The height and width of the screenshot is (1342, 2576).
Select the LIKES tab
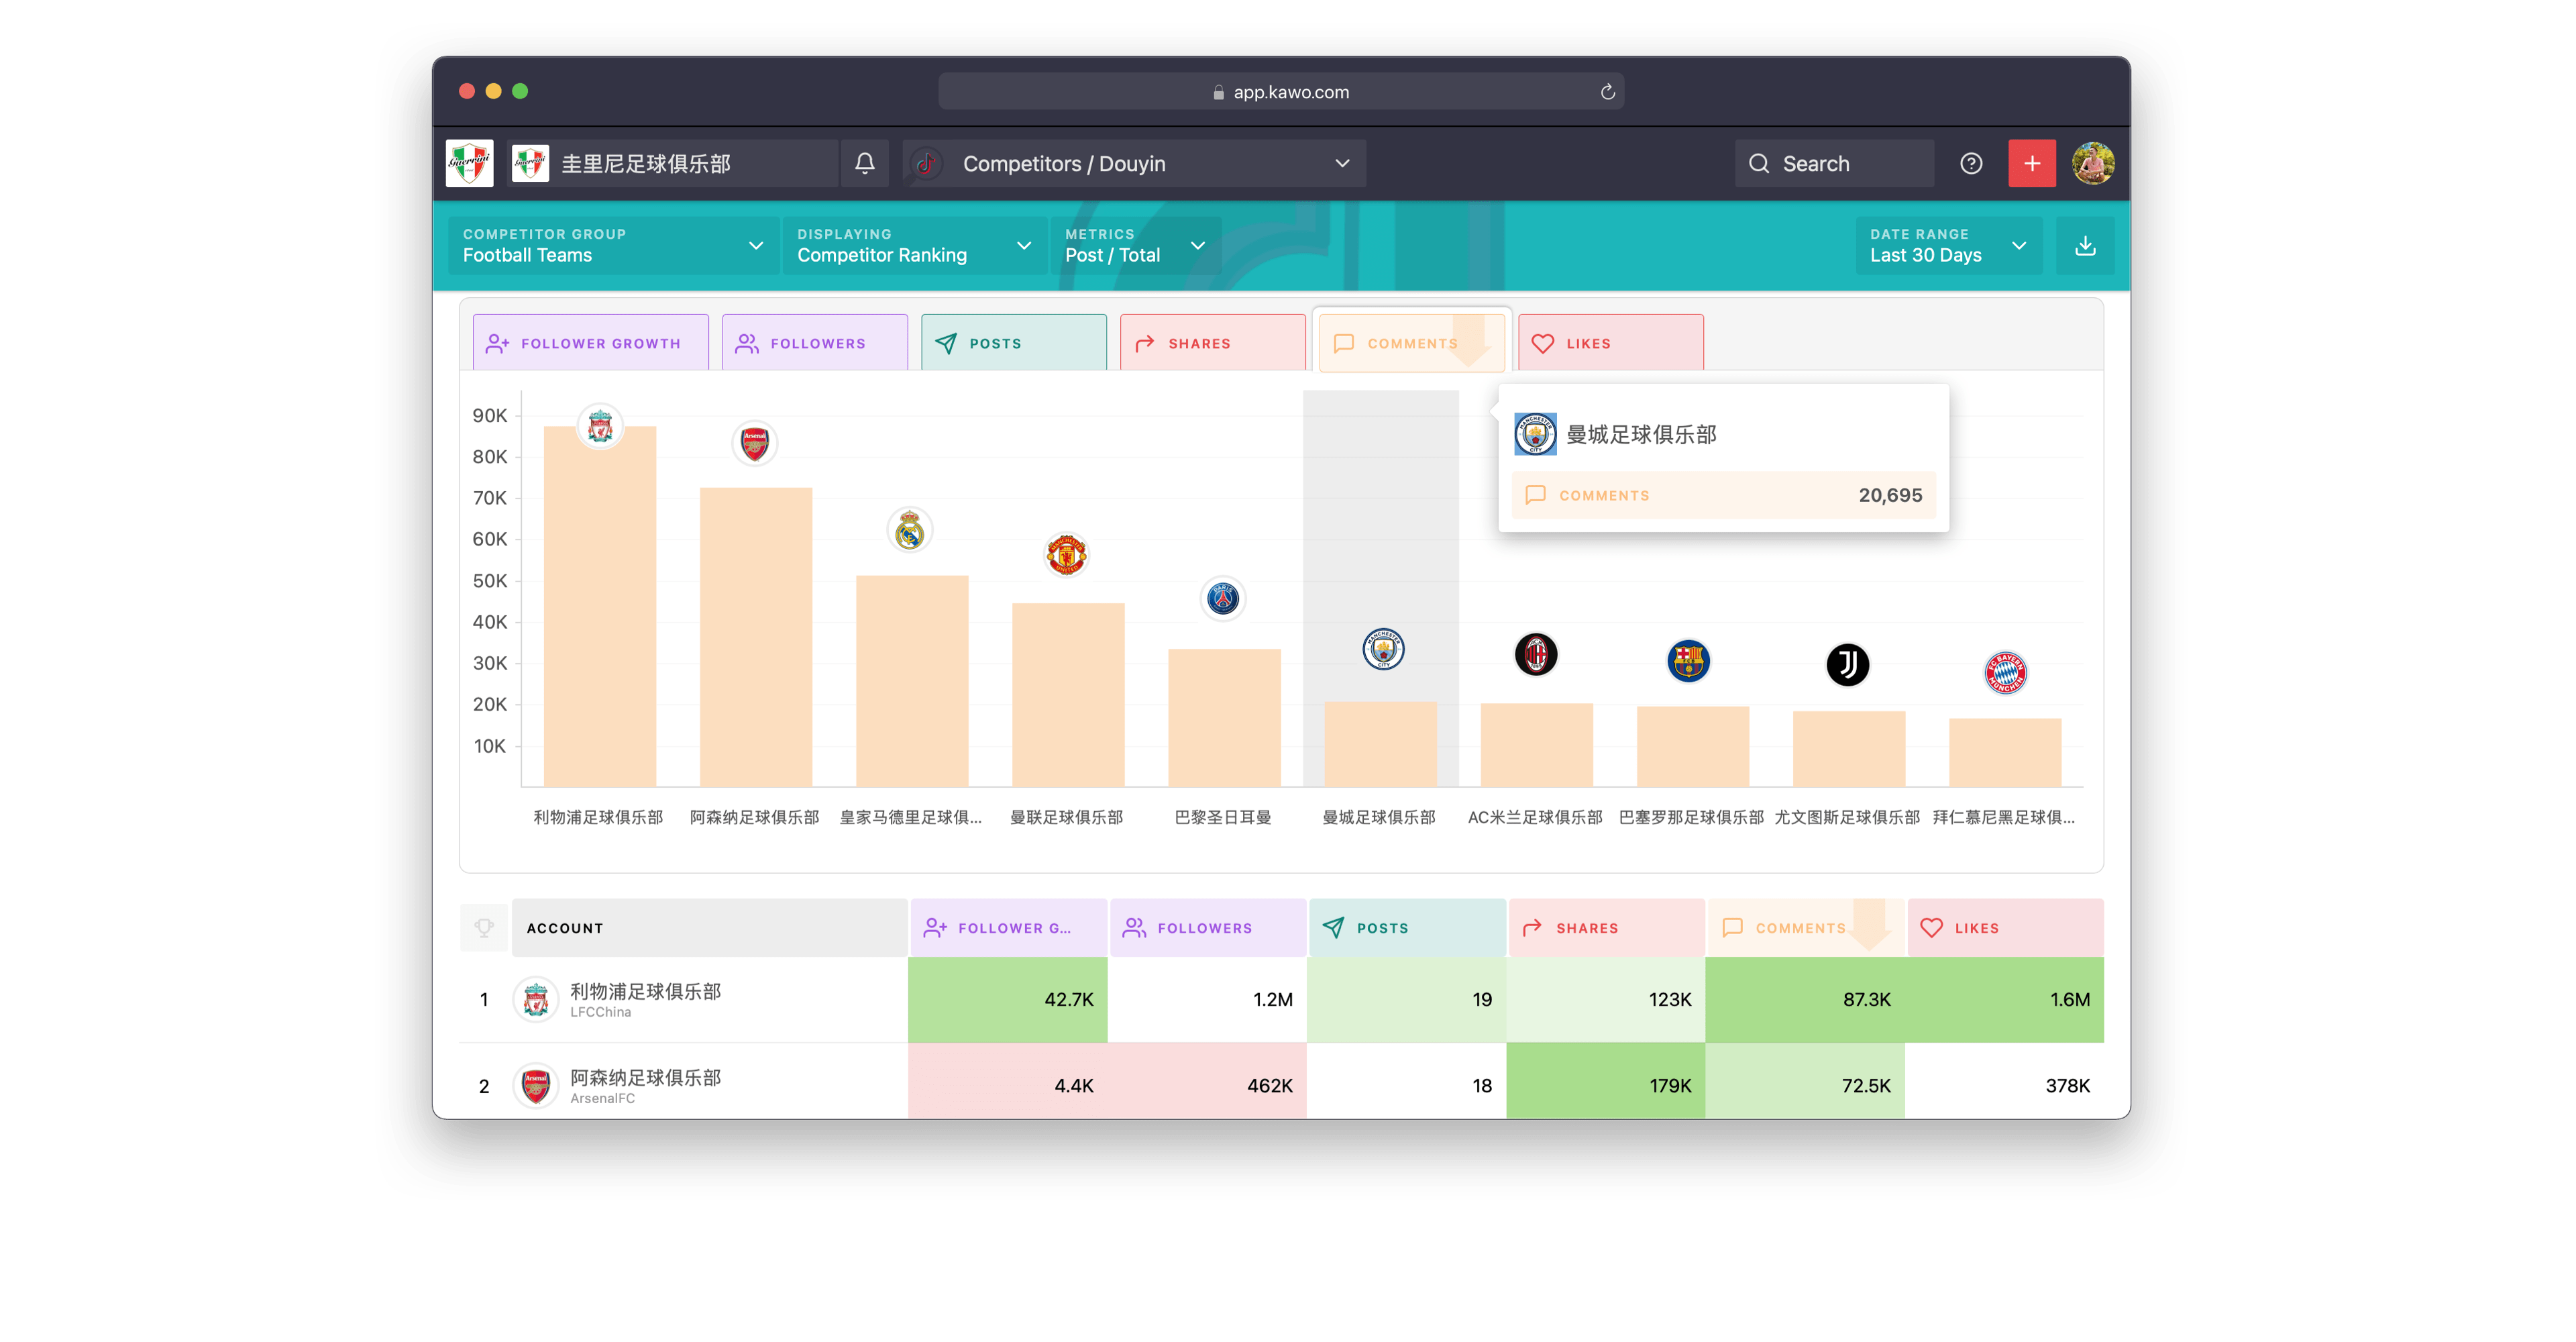coord(1607,342)
